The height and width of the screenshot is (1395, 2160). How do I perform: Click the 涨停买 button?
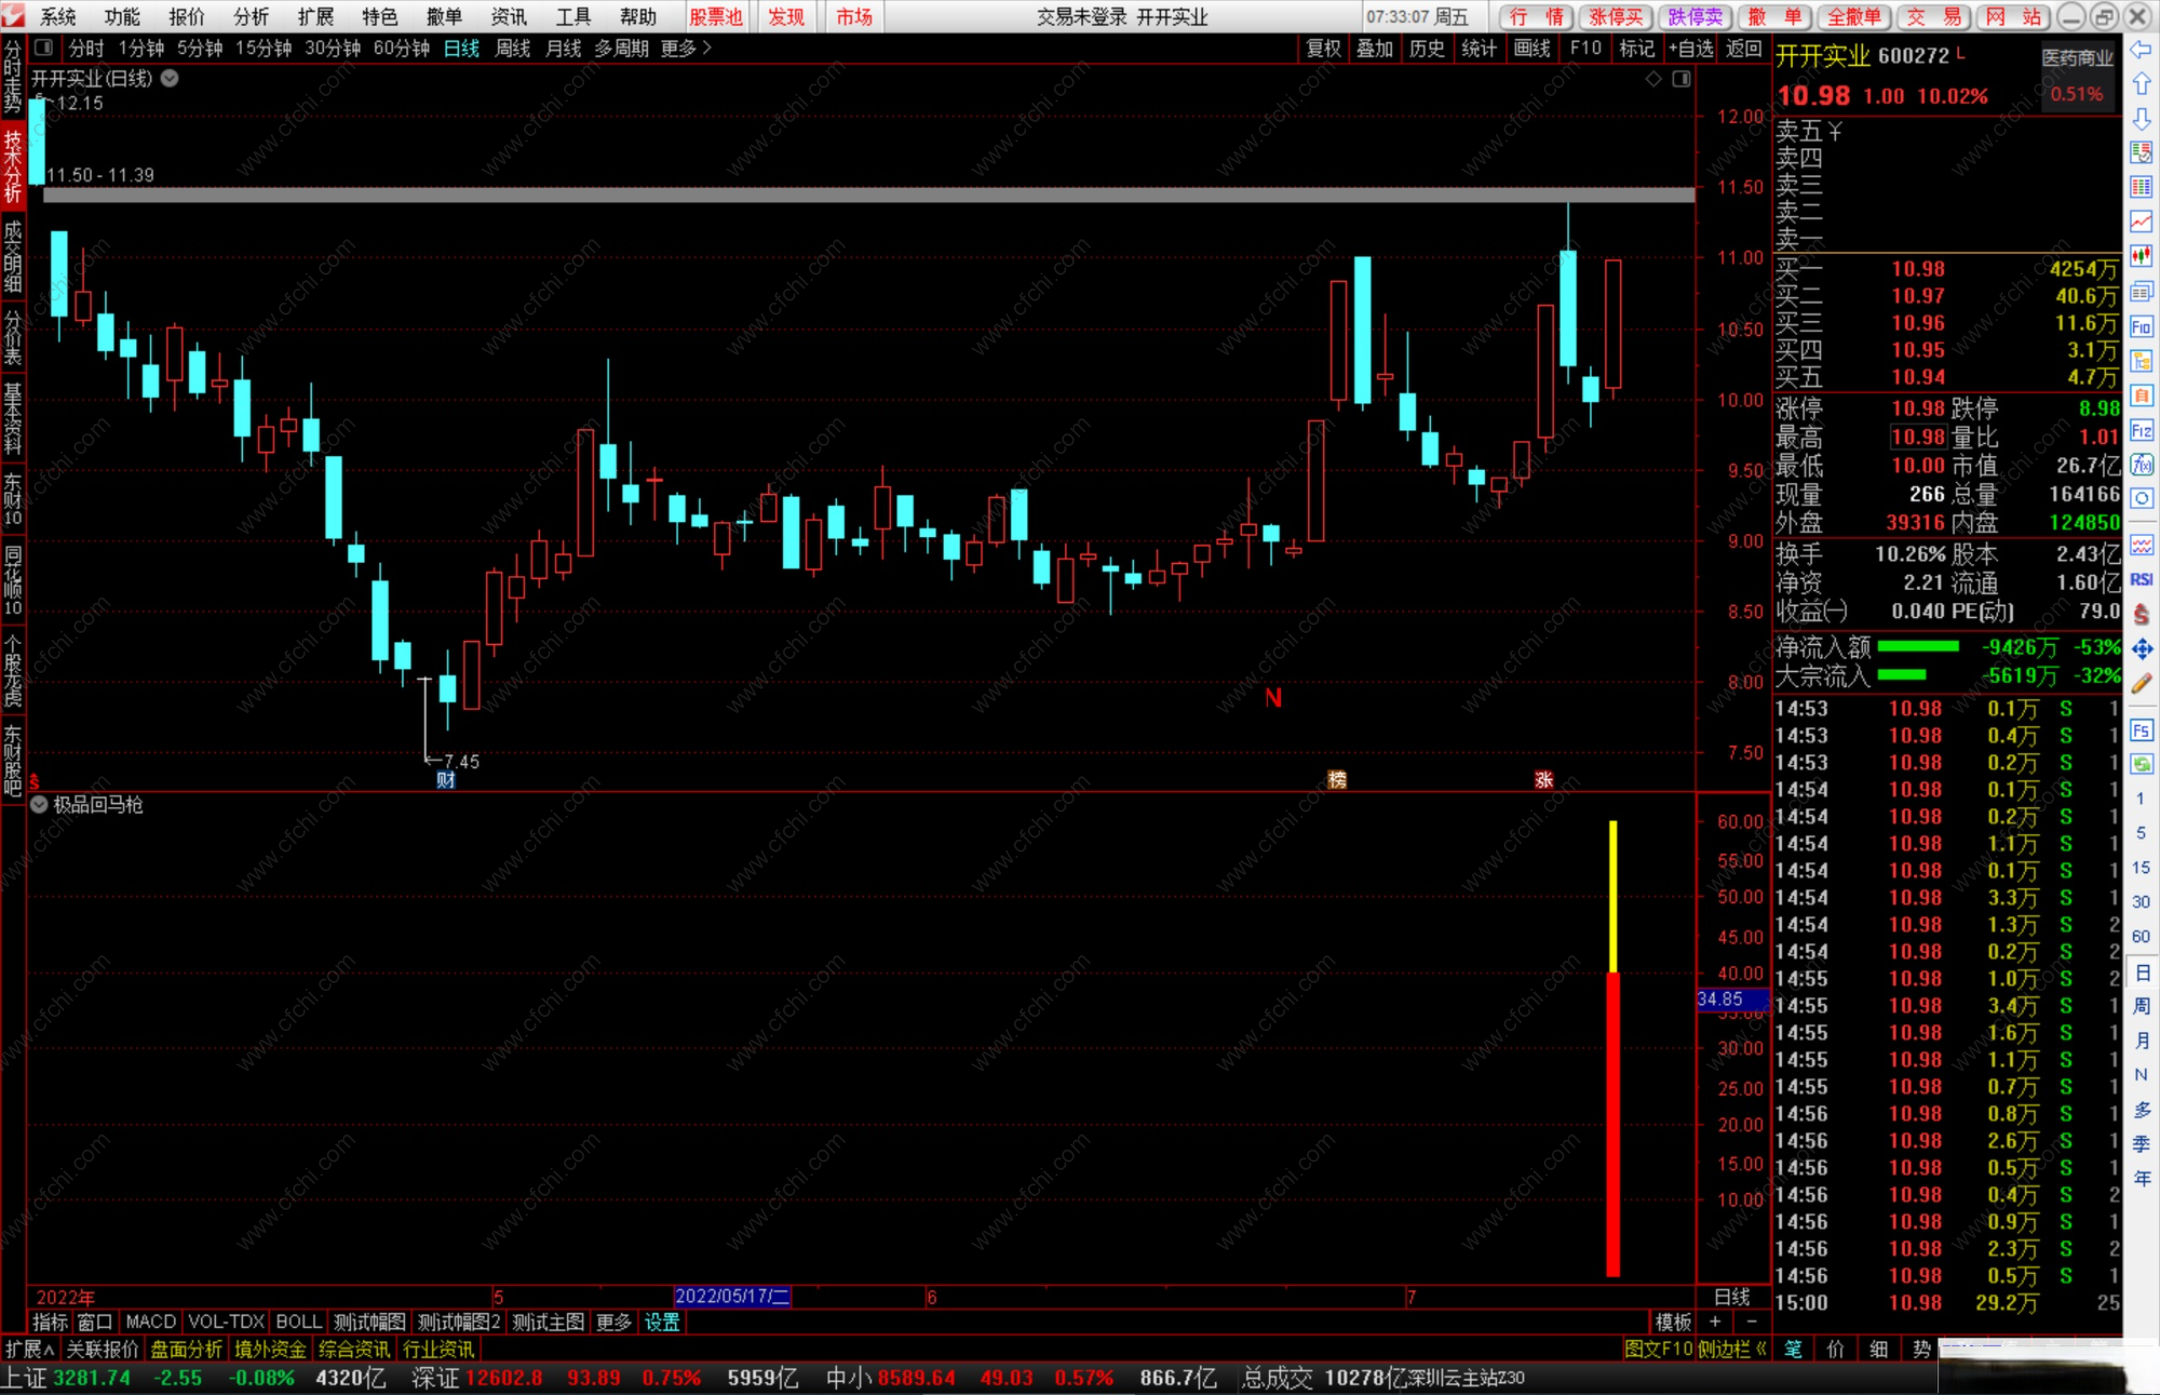pos(1615,17)
